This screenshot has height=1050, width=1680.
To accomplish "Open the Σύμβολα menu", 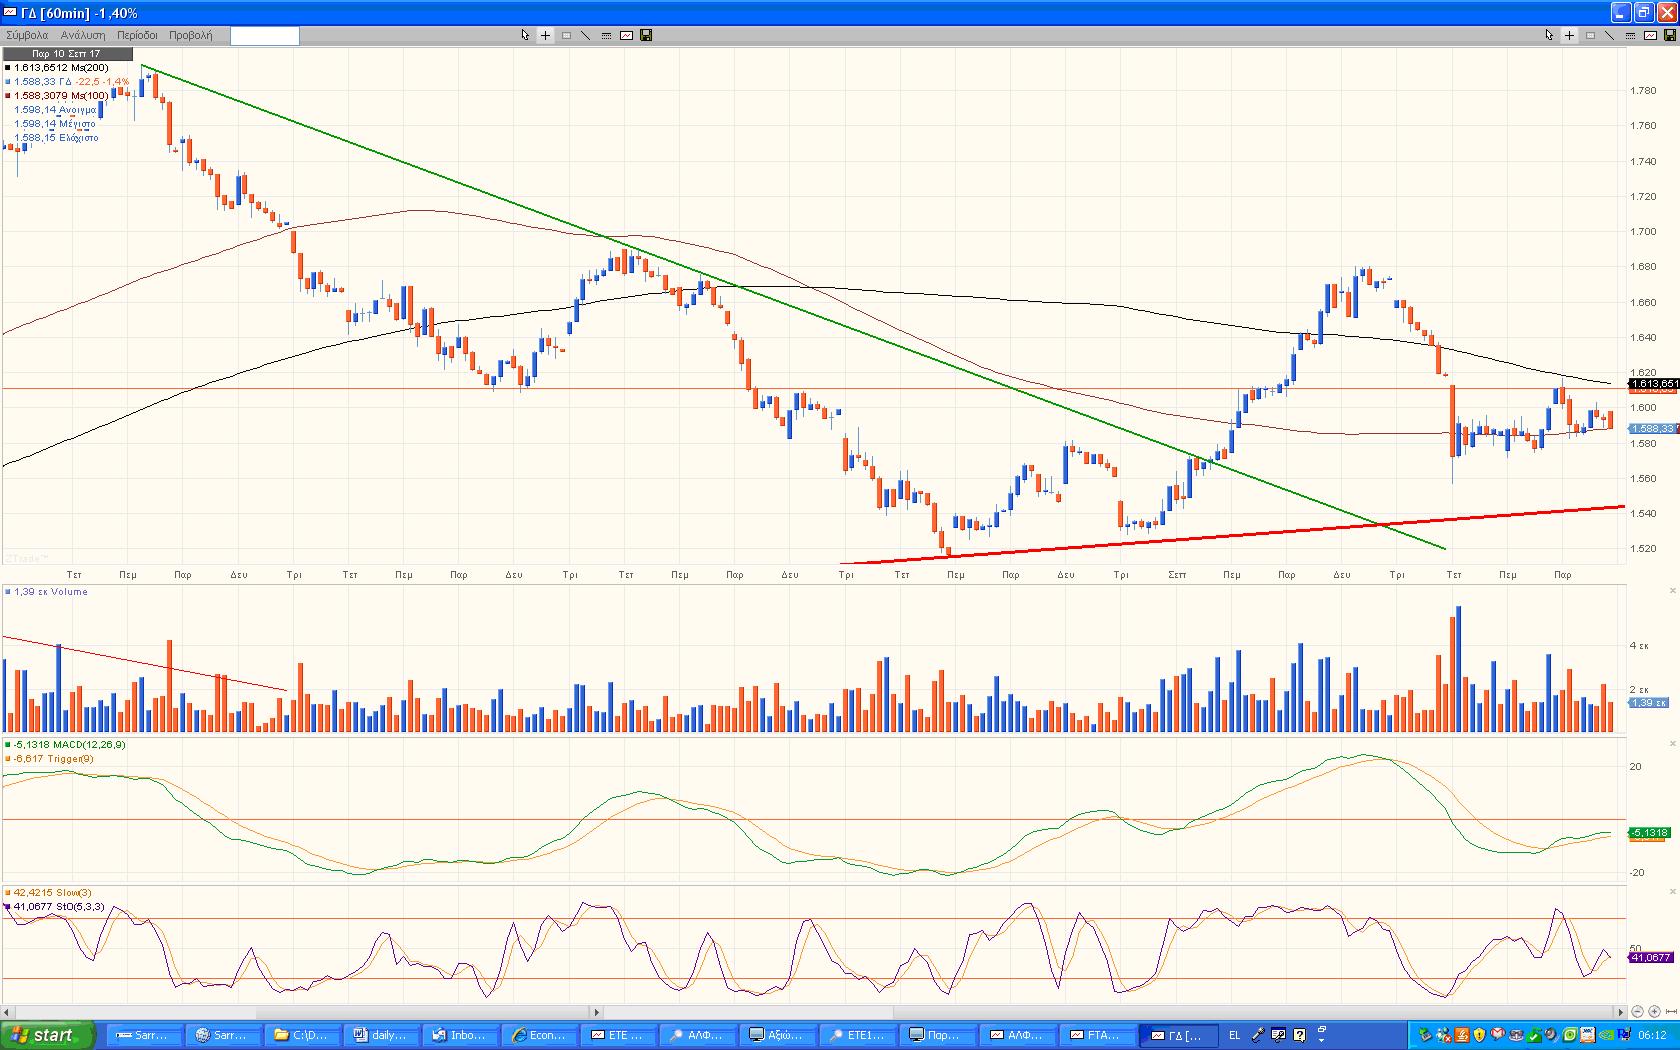I will [x=27, y=35].
